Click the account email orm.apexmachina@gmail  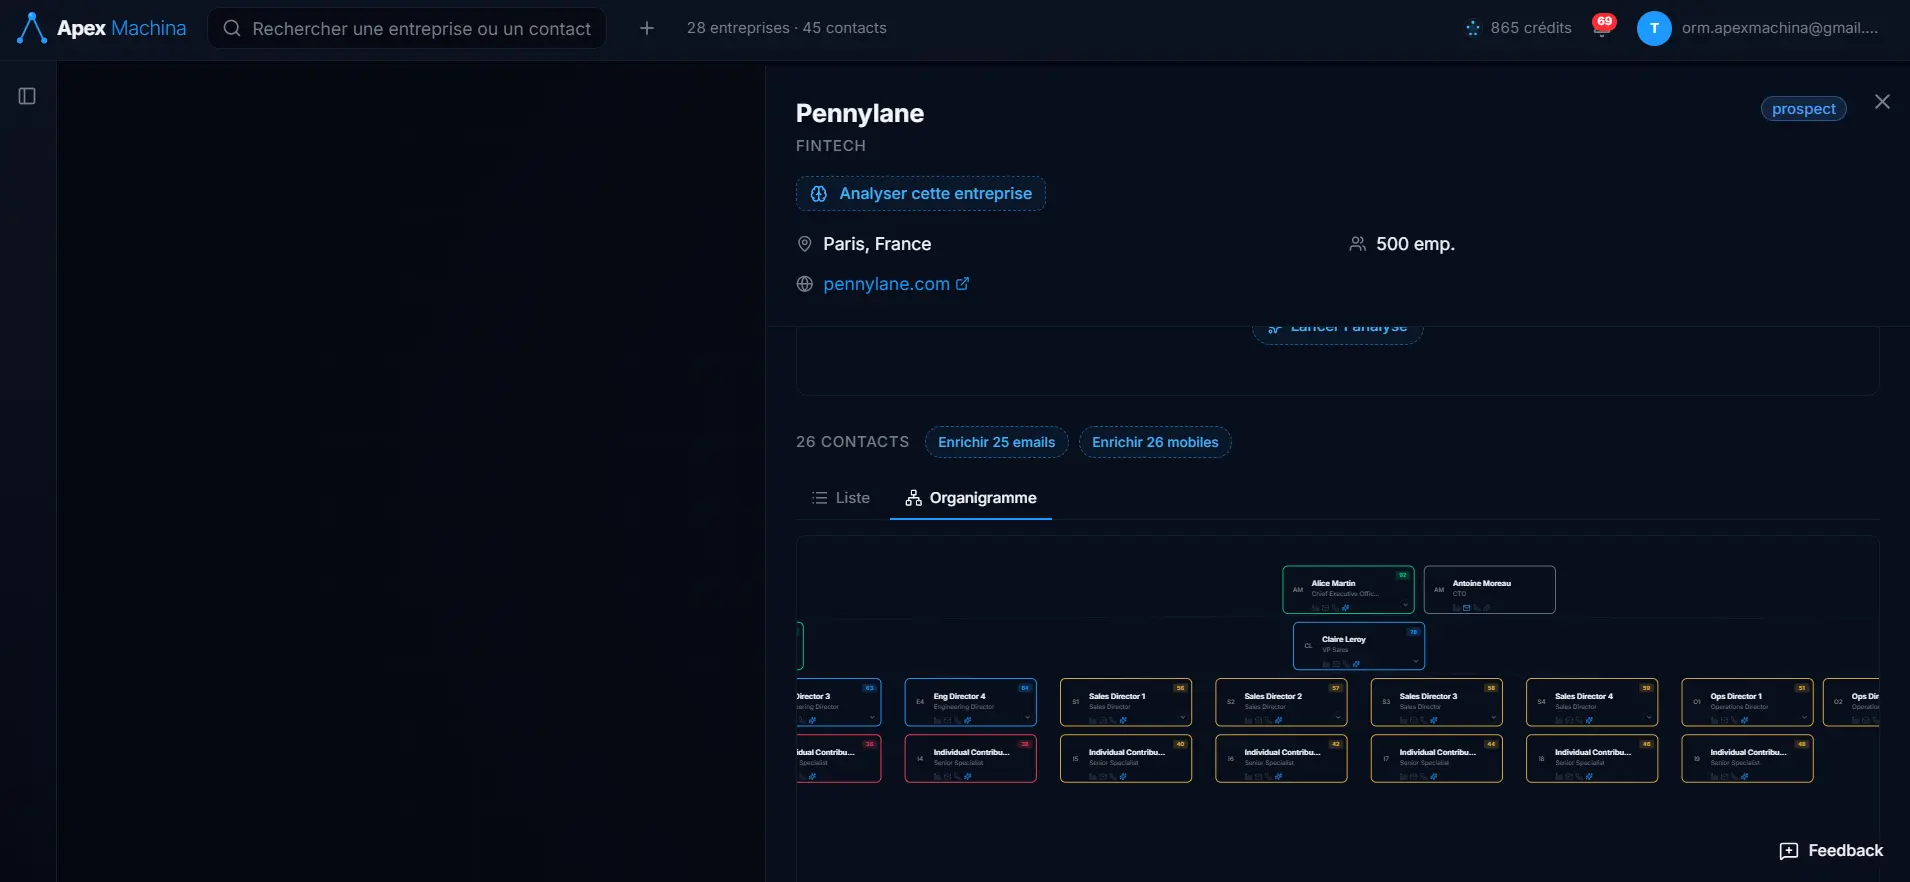1780,28
